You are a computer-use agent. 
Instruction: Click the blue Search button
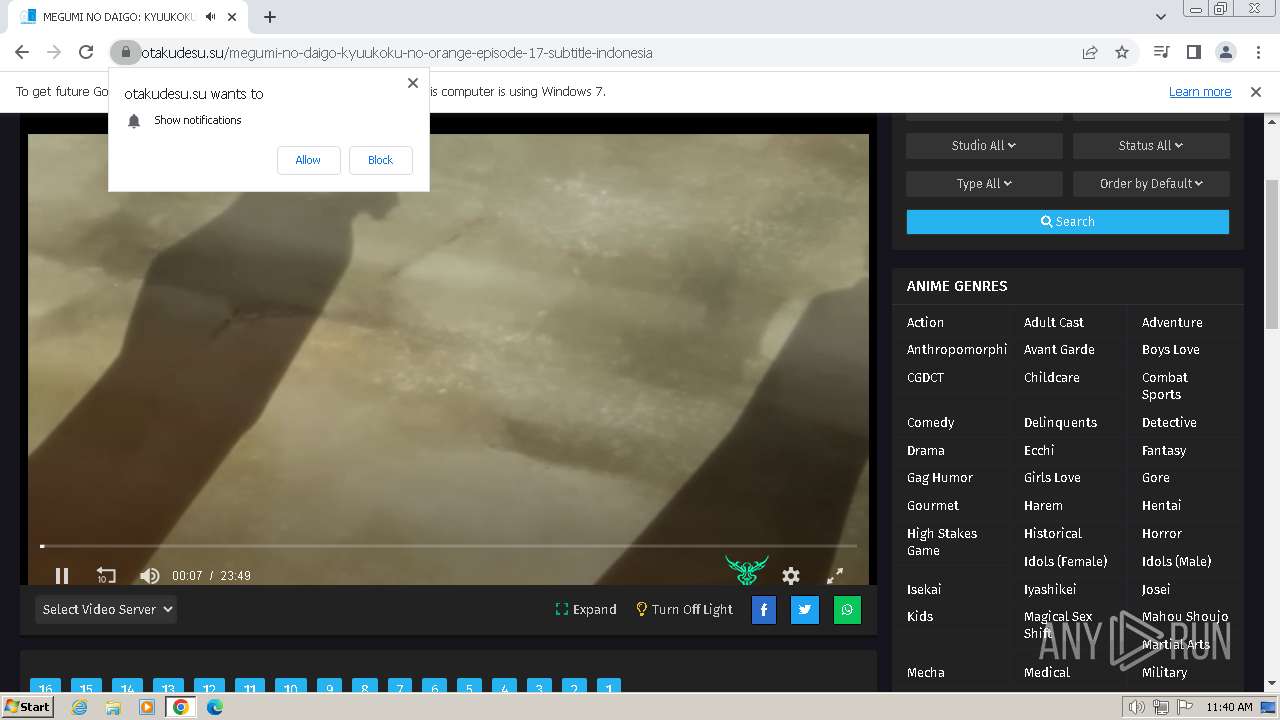pyautogui.click(x=1068, y=222)
